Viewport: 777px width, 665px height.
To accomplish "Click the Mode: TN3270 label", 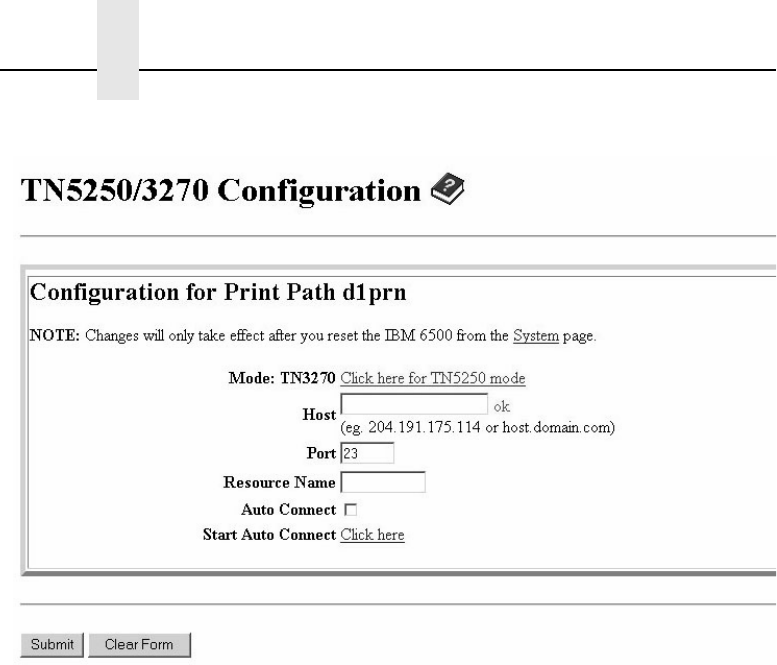I will pos(281,378).
